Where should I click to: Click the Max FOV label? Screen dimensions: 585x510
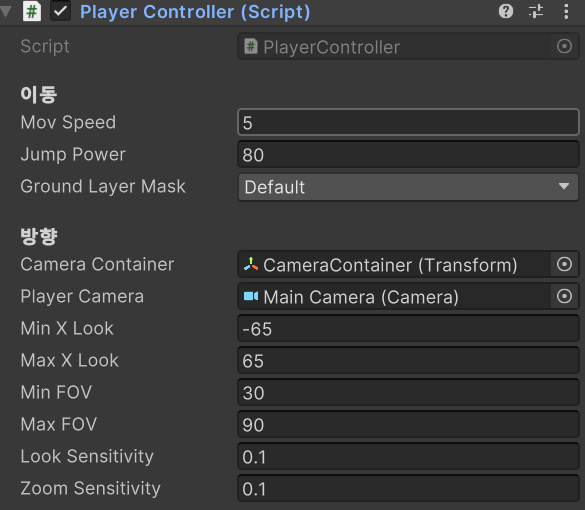tap(59, 424)
